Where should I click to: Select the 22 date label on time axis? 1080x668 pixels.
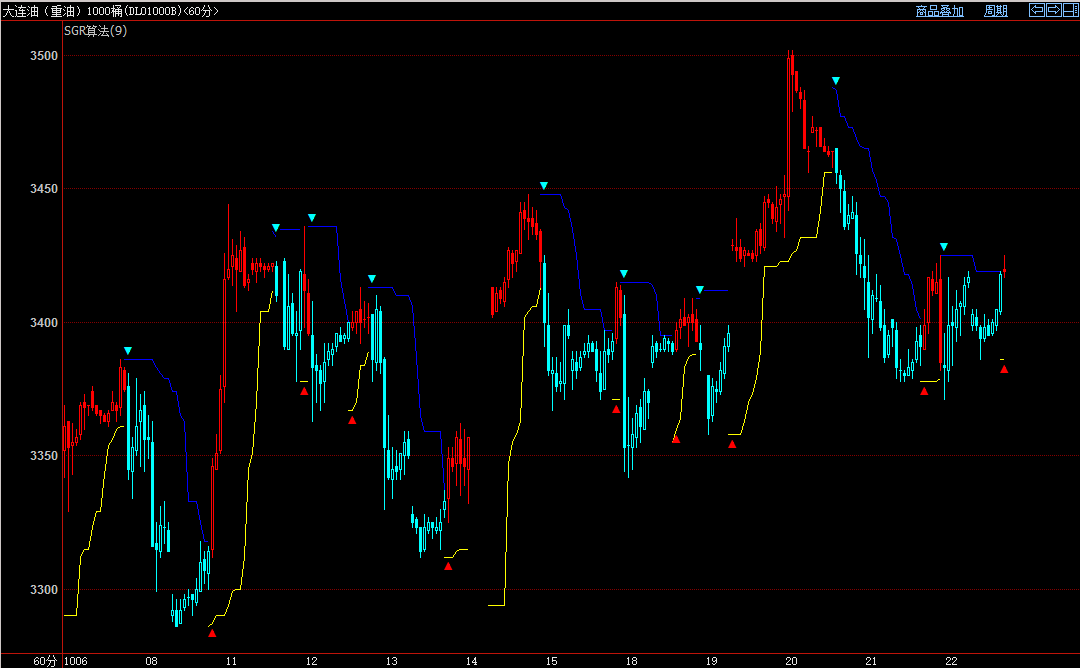coord(951,661)
